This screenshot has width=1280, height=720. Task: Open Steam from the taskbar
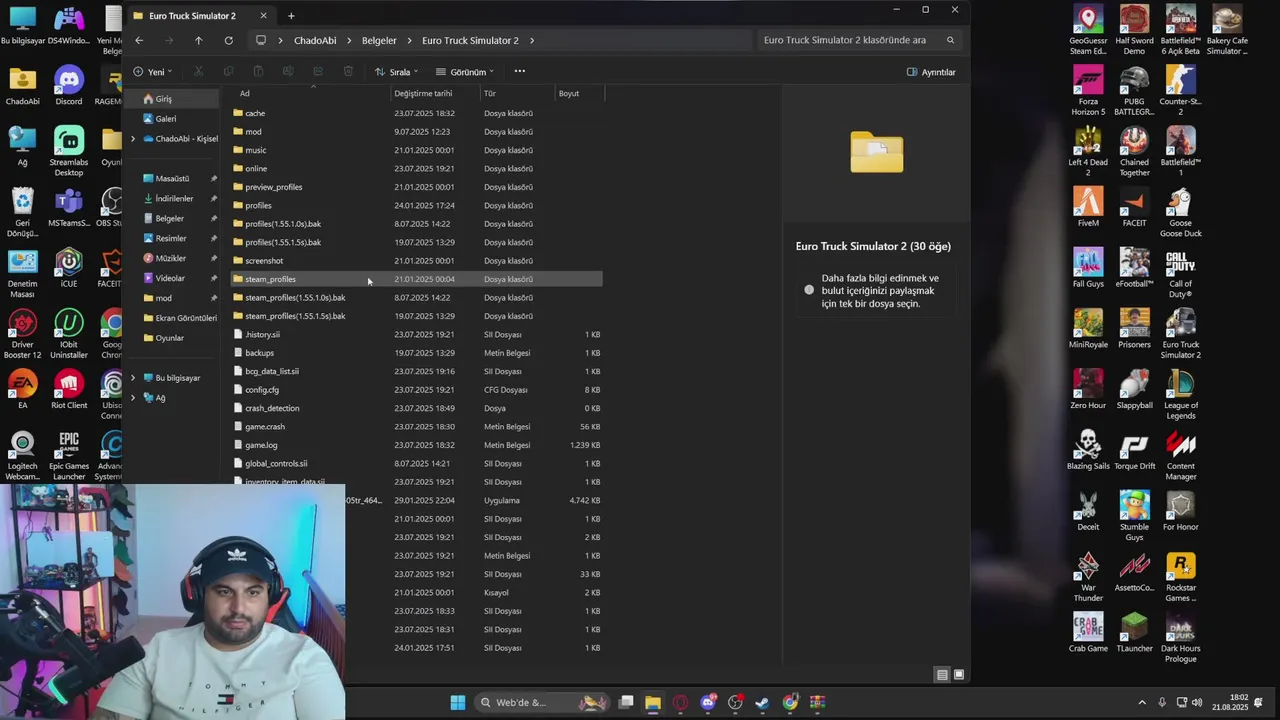[x=762, y=702]
